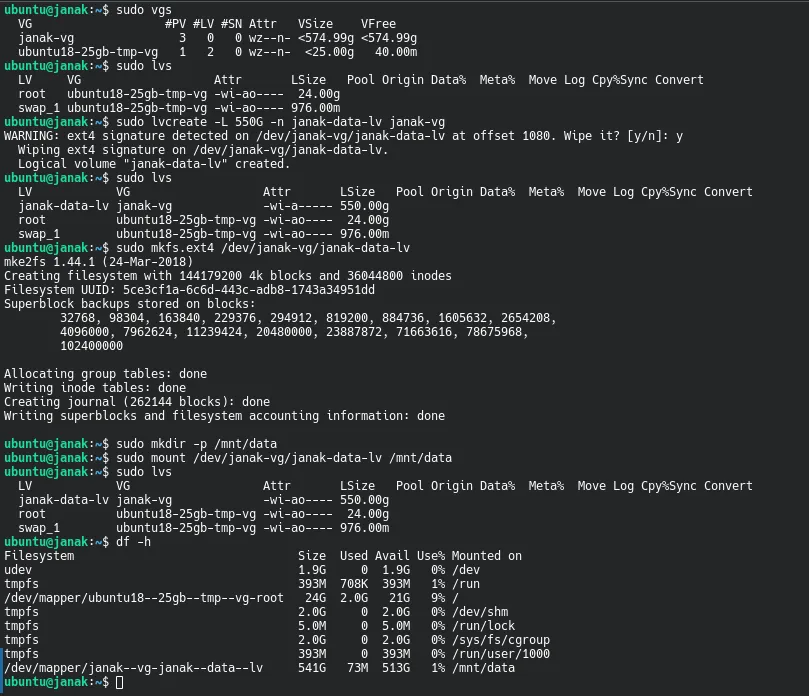Click the 'Creating journal (262144 blocks)' line
Viewport: 809px width, 696px height.
tap(137, 401)
